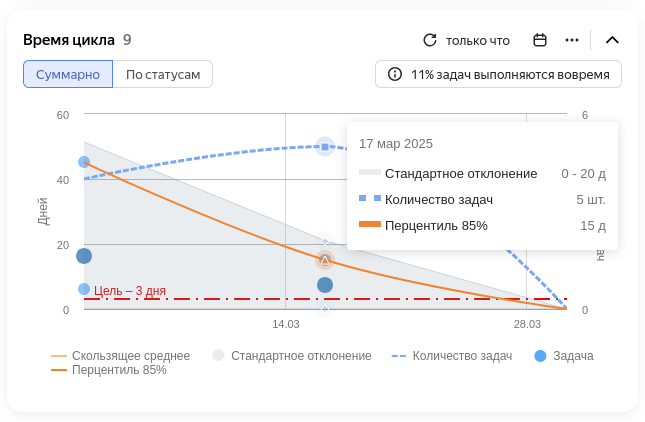
Task: Open the calendar date picker icon
Action: tap(540, 40)
